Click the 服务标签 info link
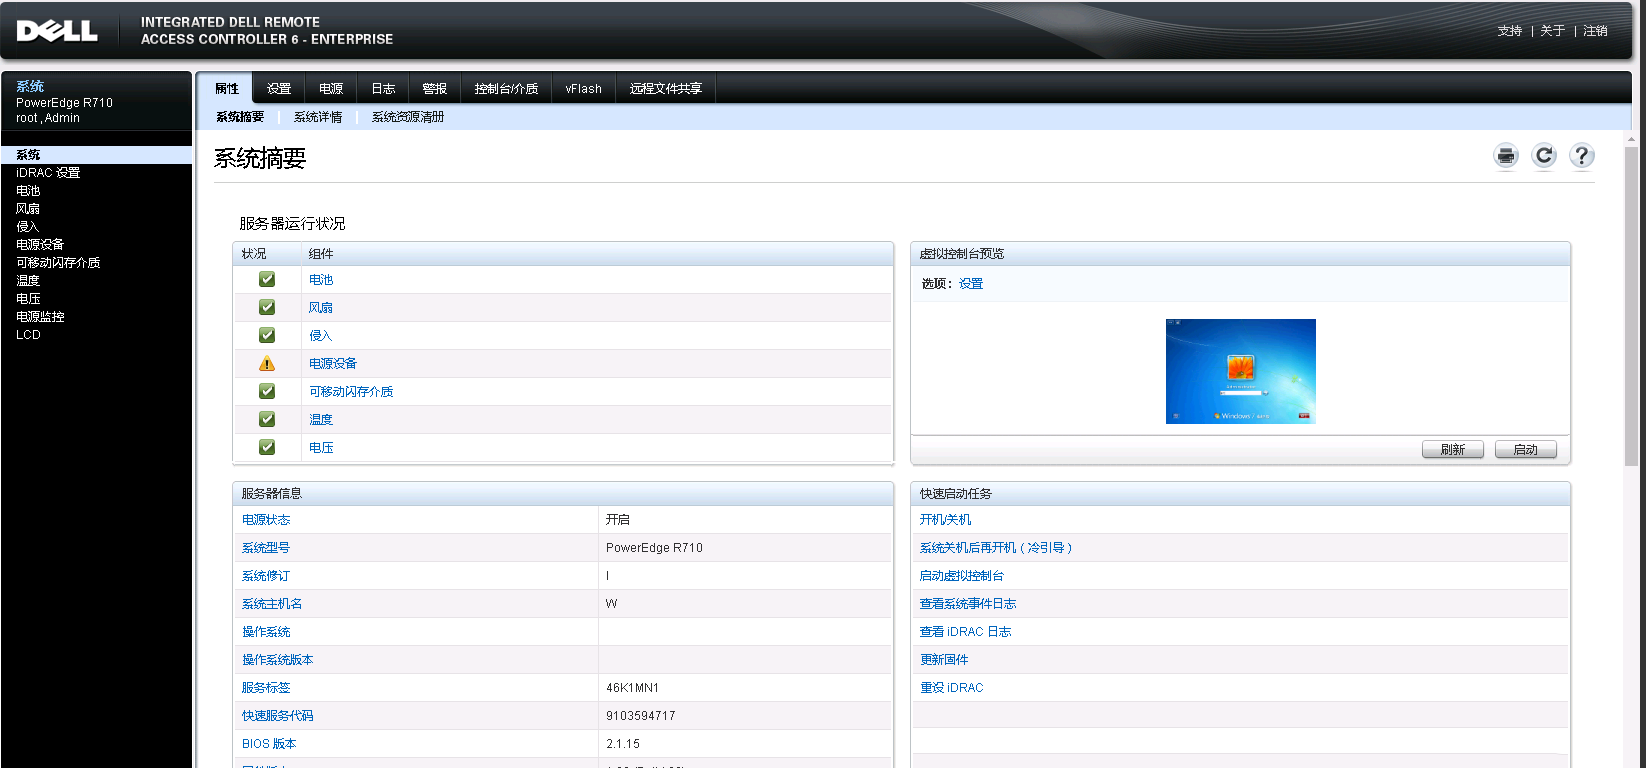This screenshot has height=768, width=1646. [266, 688]
